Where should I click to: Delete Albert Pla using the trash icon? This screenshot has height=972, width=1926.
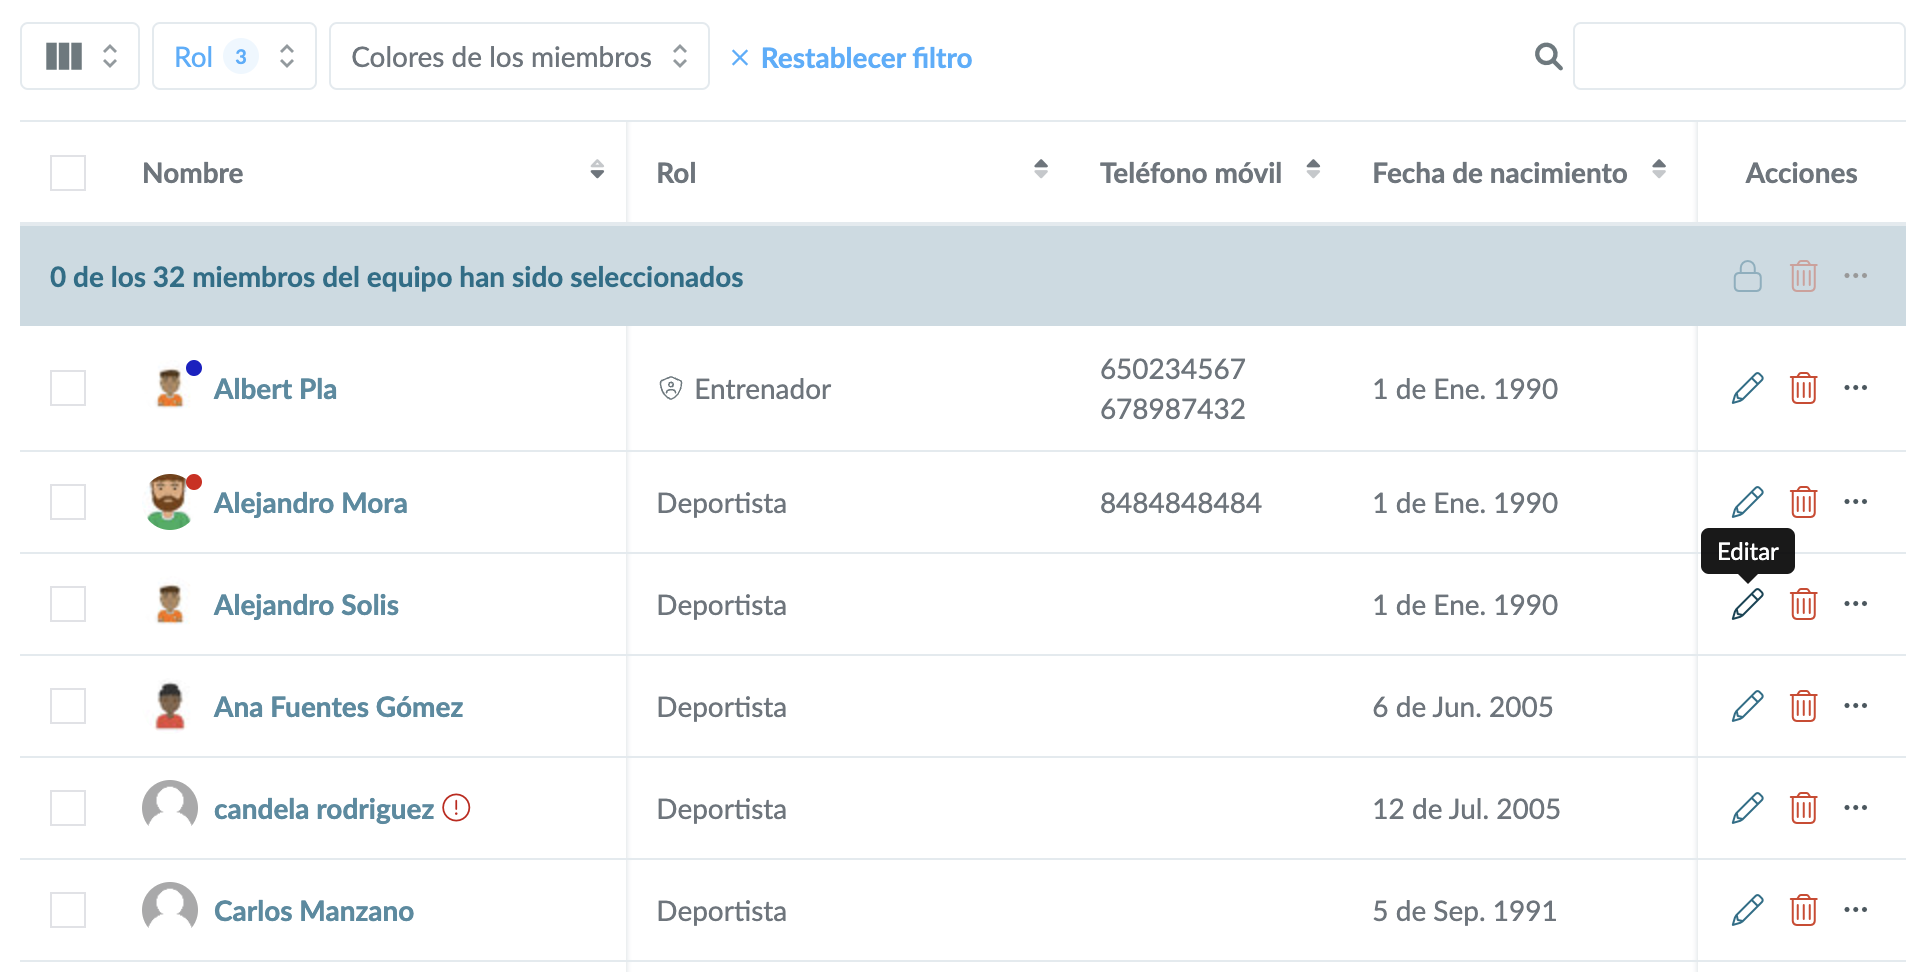(x=1803, y=388)
